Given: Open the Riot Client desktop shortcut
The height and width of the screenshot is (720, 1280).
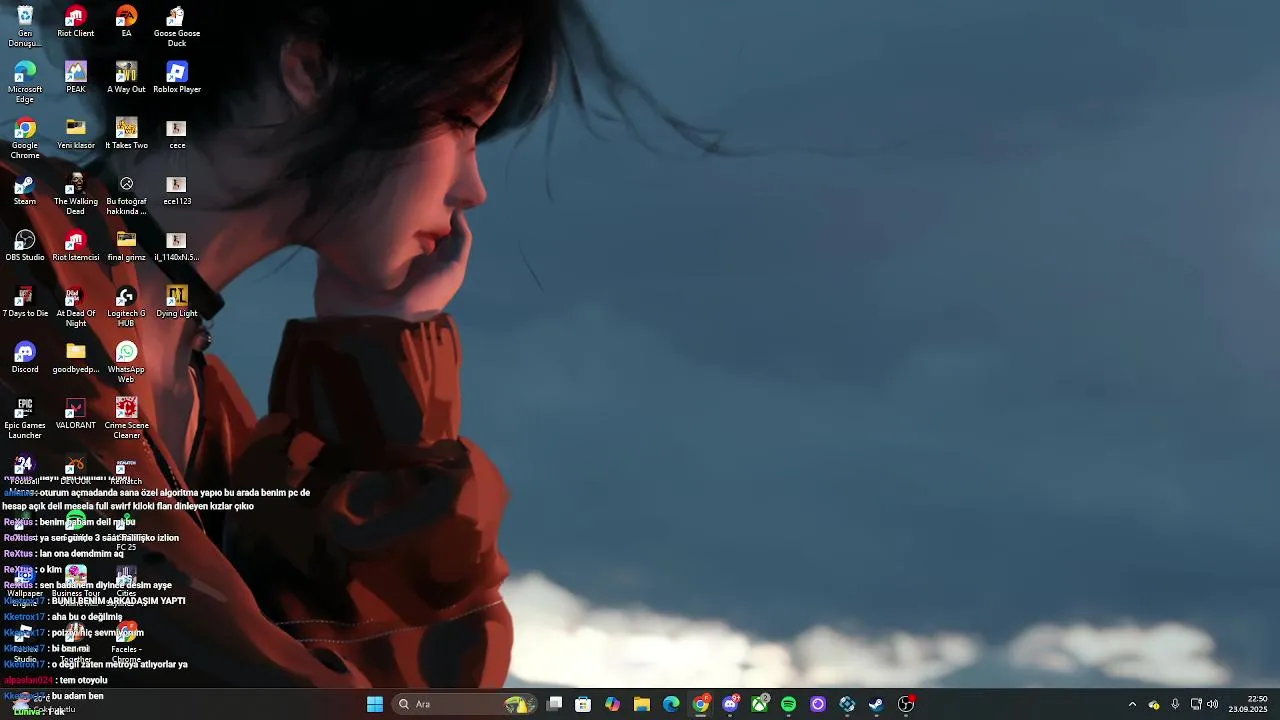Looking at the screenshot, I should (x=76, y=22).
